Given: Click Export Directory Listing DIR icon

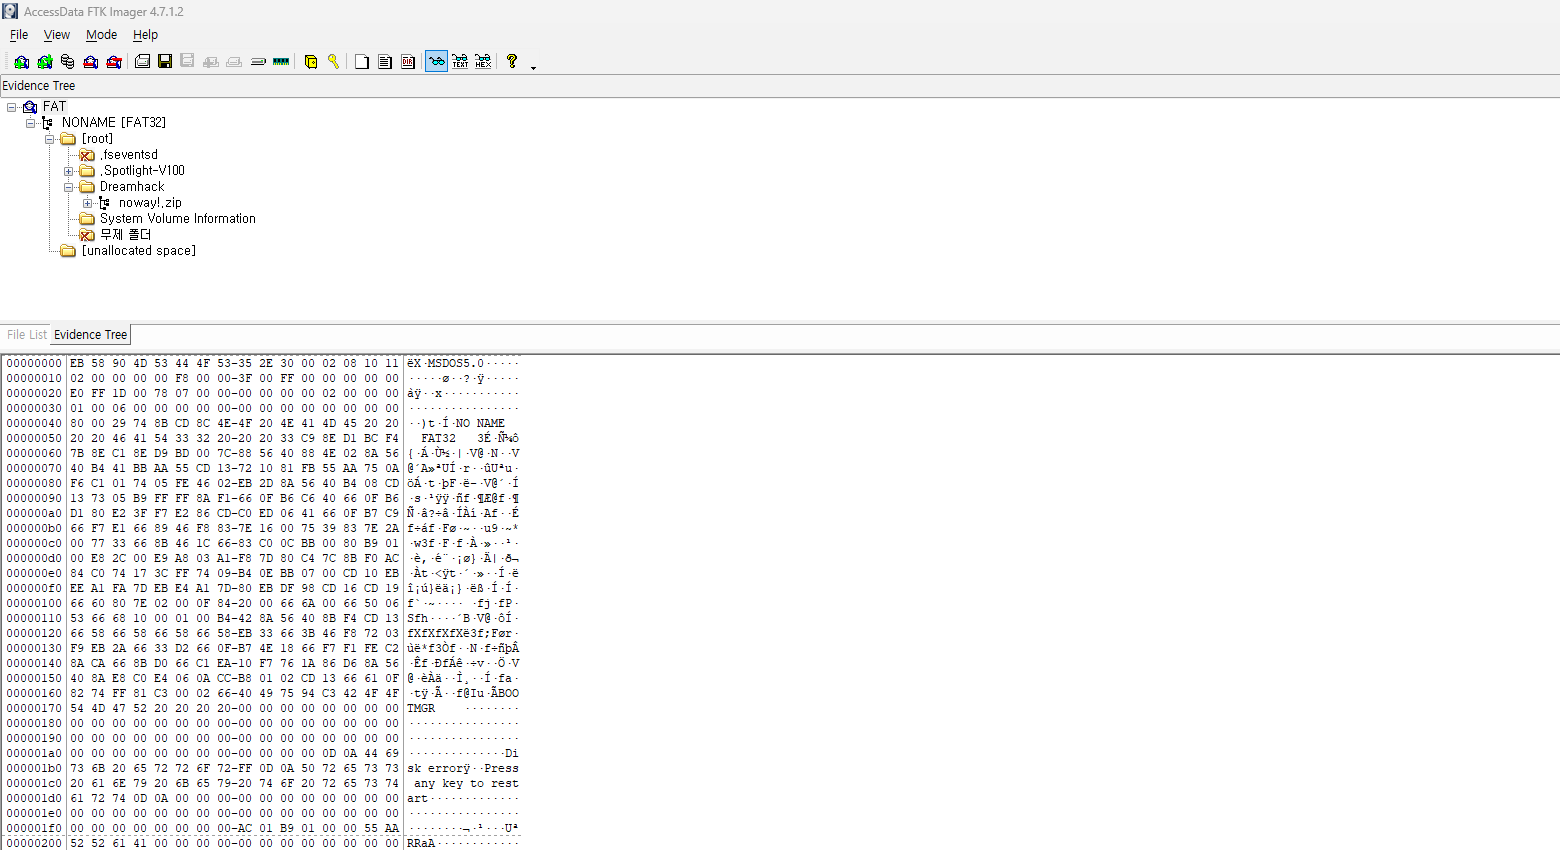Looking at the screenshot, I should (408, 62).
